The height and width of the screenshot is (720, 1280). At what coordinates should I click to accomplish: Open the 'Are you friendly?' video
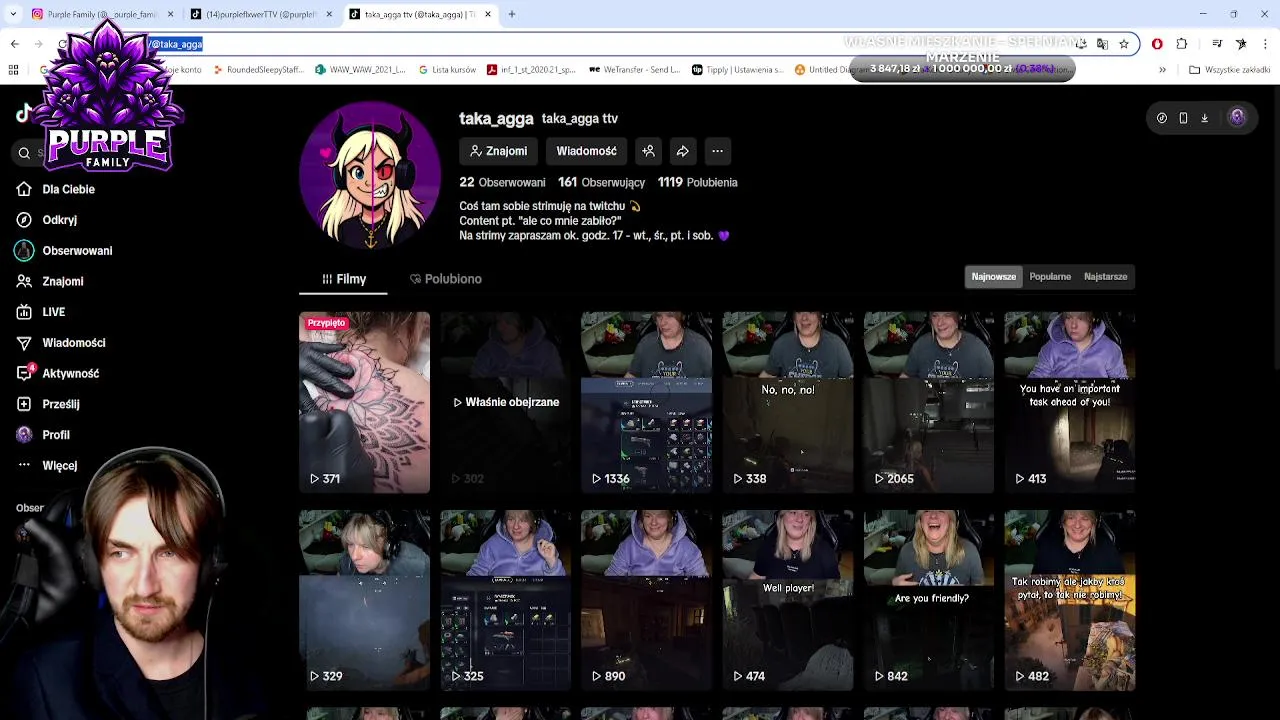point(929,600)
